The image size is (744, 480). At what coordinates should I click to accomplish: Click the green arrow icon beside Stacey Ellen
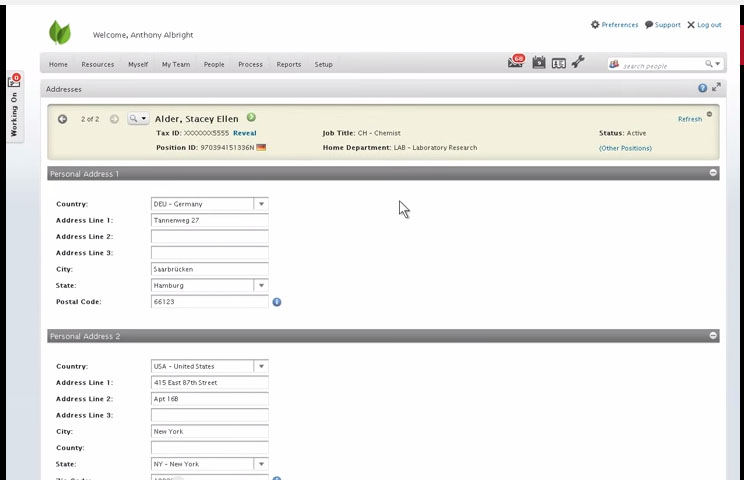tap(251, 117)
